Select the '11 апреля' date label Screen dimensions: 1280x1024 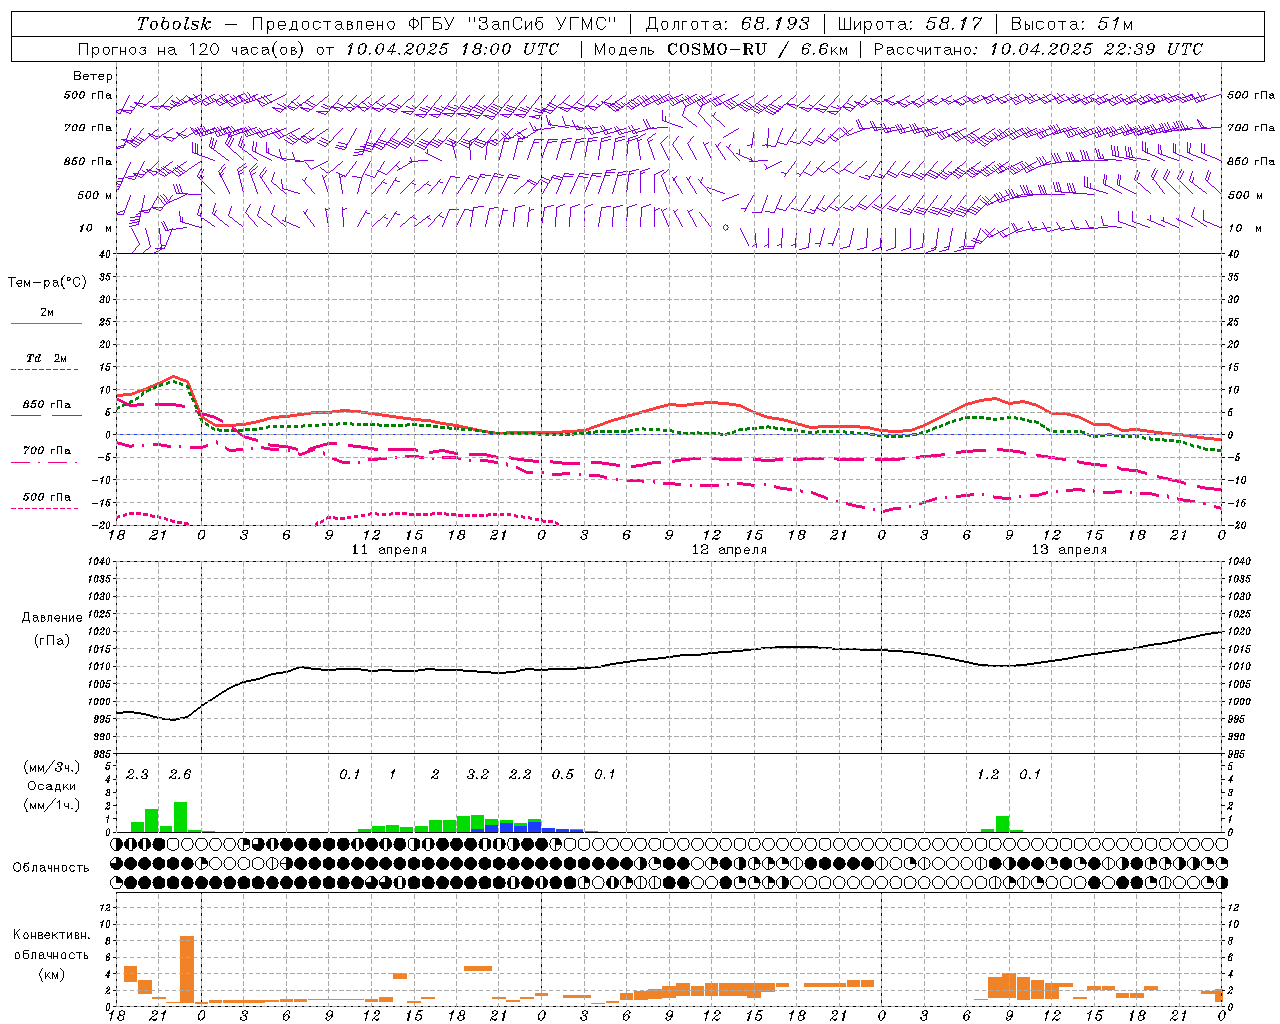click(x=389, y=550)
